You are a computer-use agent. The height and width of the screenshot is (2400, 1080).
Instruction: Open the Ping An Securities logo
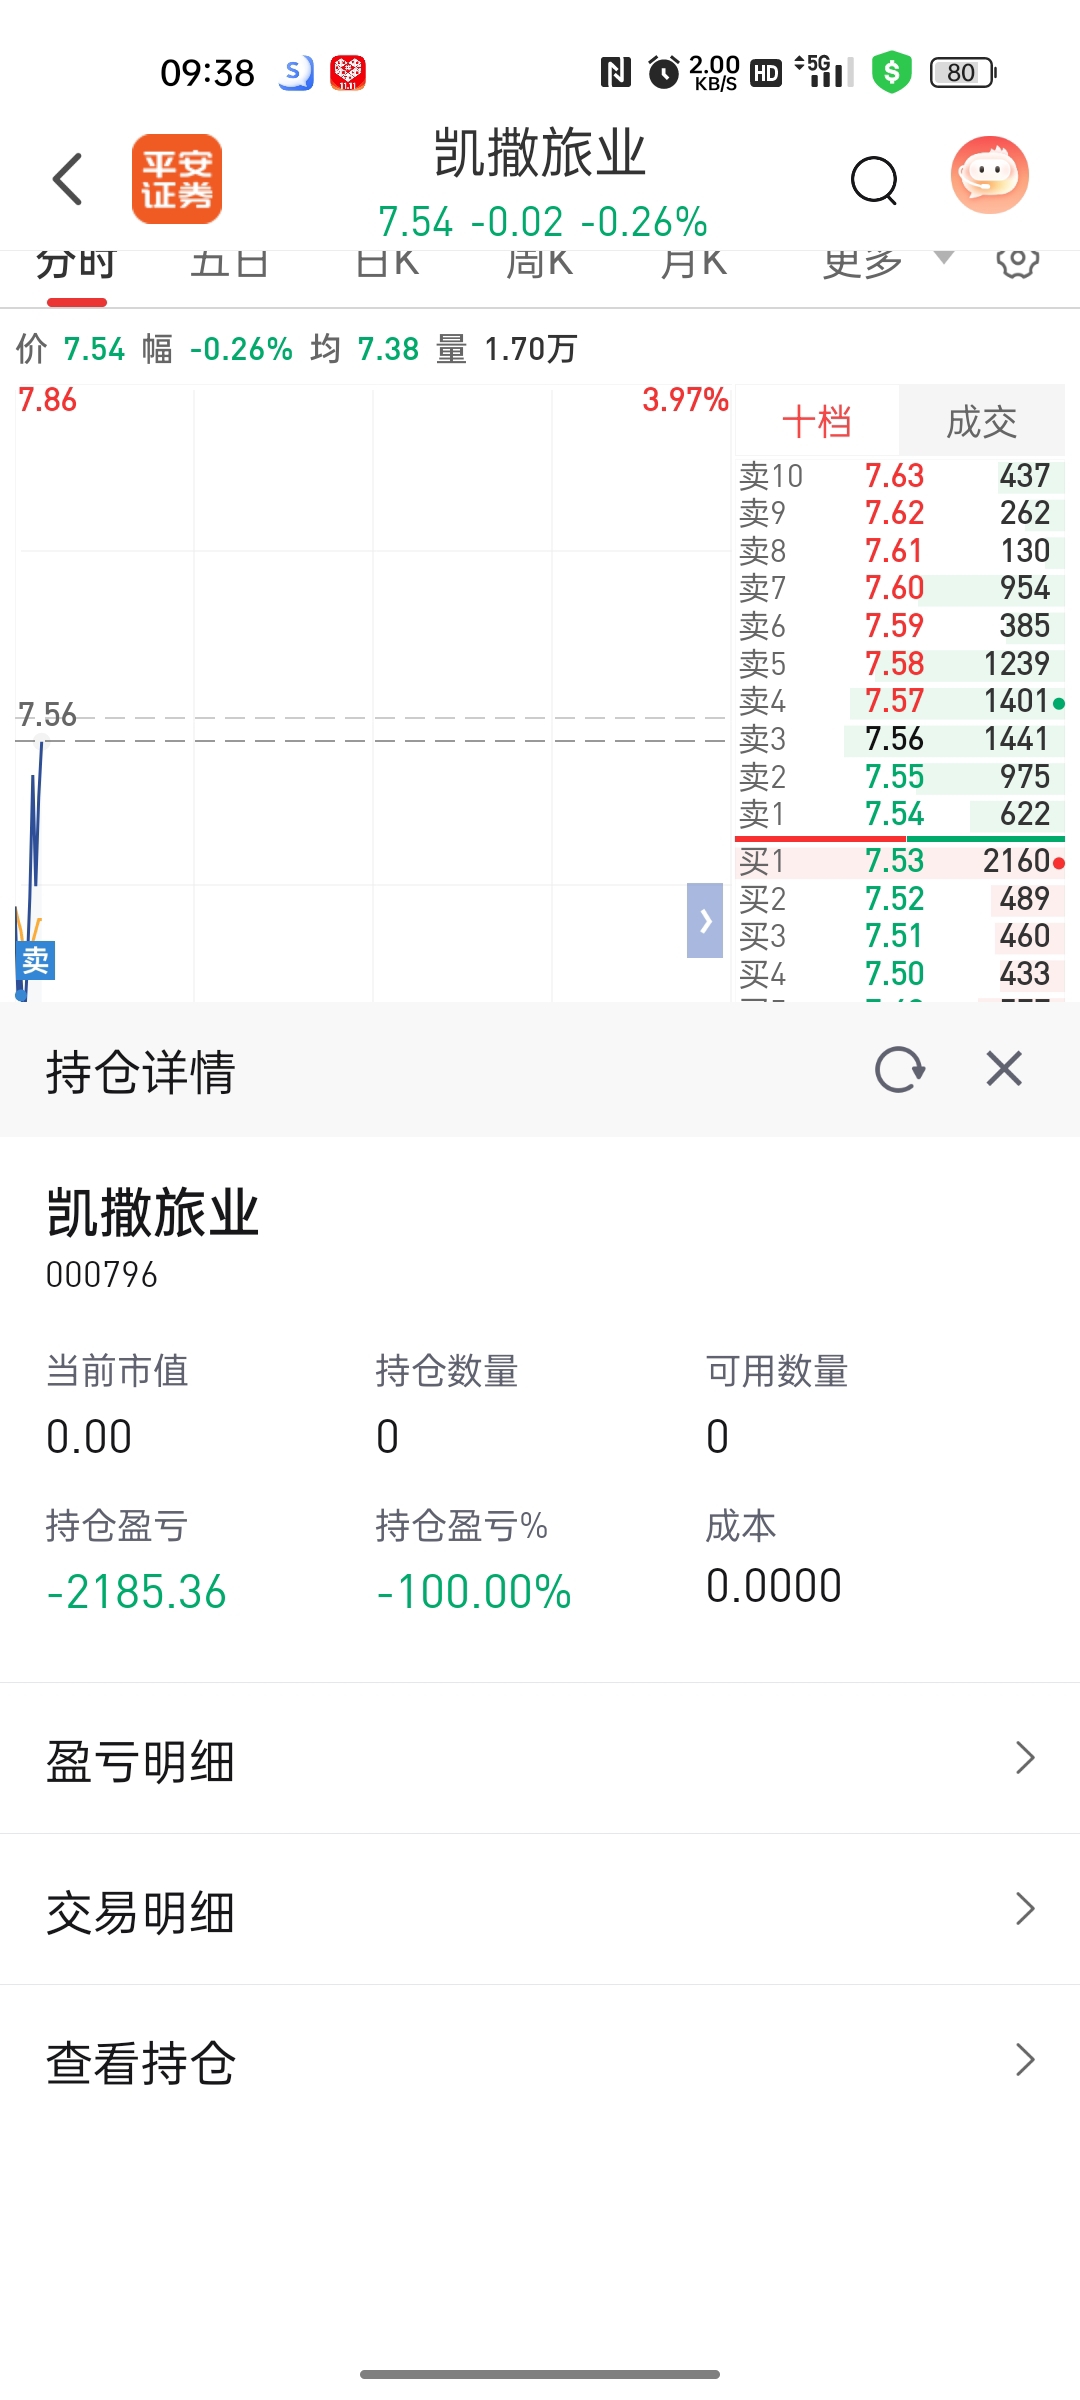coord(177,179)
